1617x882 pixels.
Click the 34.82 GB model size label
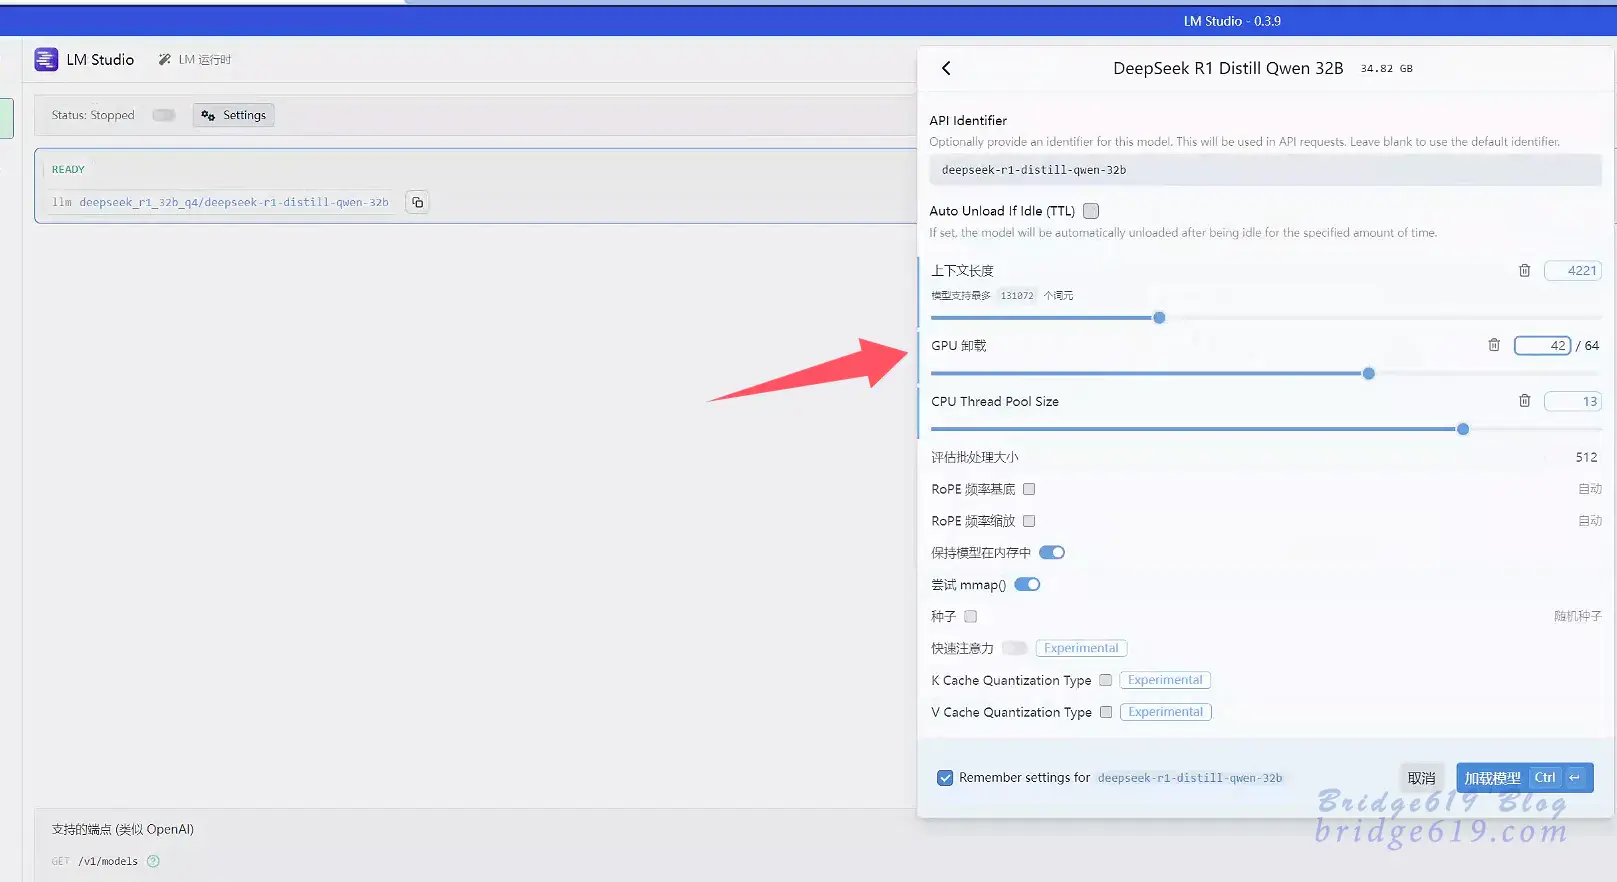[1386, 69]
